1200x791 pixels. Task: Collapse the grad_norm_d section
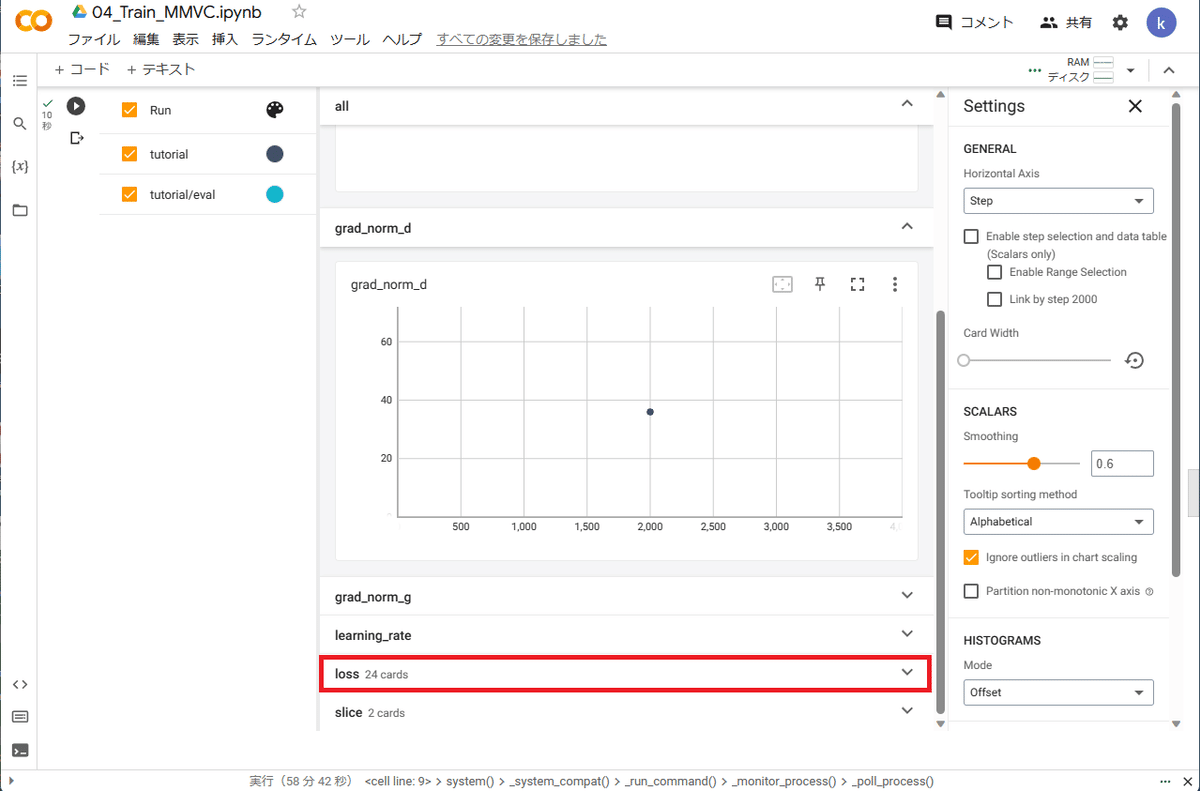(907, 227)
